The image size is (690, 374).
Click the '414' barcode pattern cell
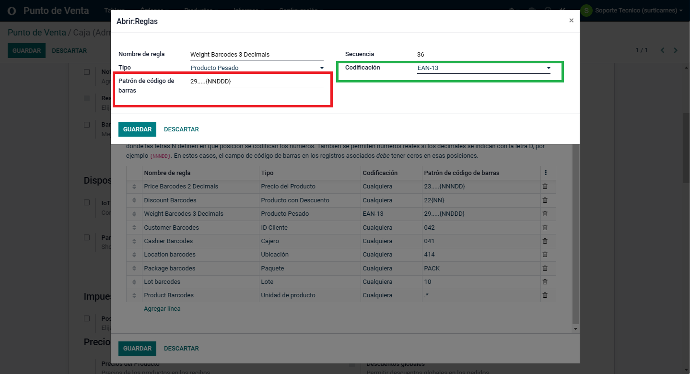click(x=429, y=255)
